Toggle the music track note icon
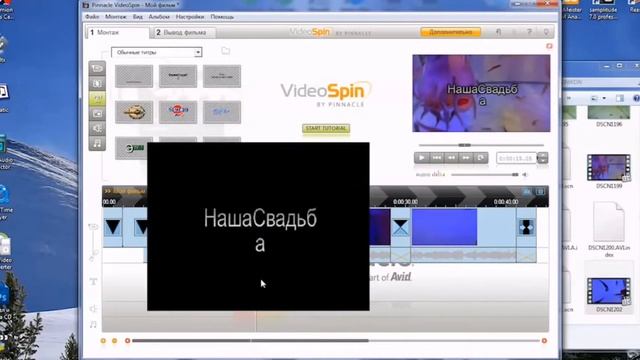640x360 pixels. coord(93,324)
